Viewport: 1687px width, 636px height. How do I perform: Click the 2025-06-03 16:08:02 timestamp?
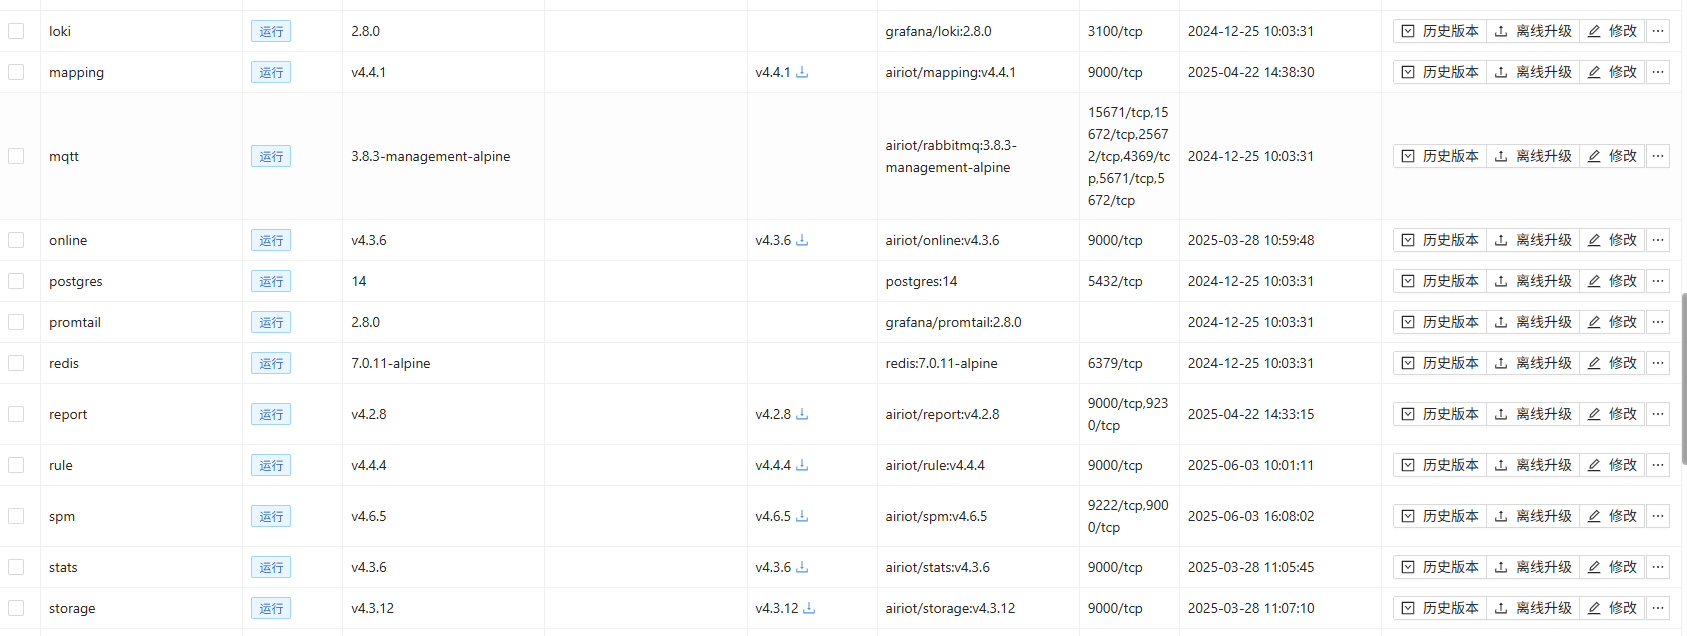pos(1251,516)
